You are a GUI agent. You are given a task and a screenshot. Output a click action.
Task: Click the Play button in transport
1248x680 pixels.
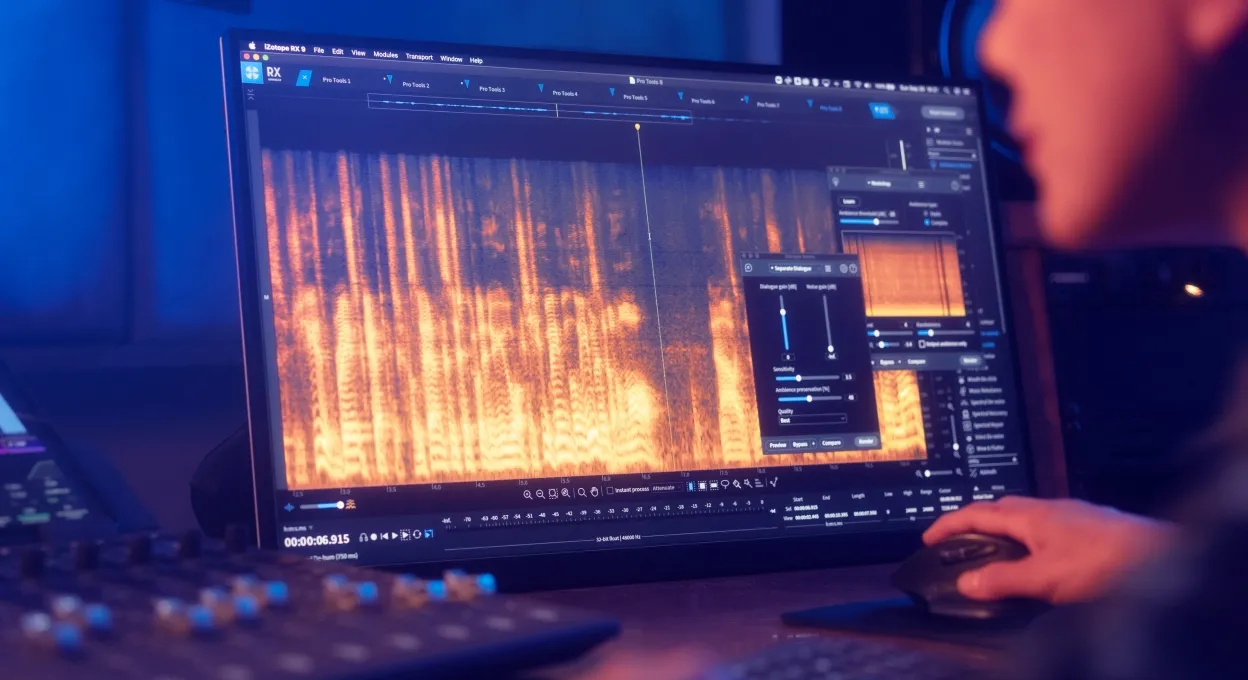394,536
